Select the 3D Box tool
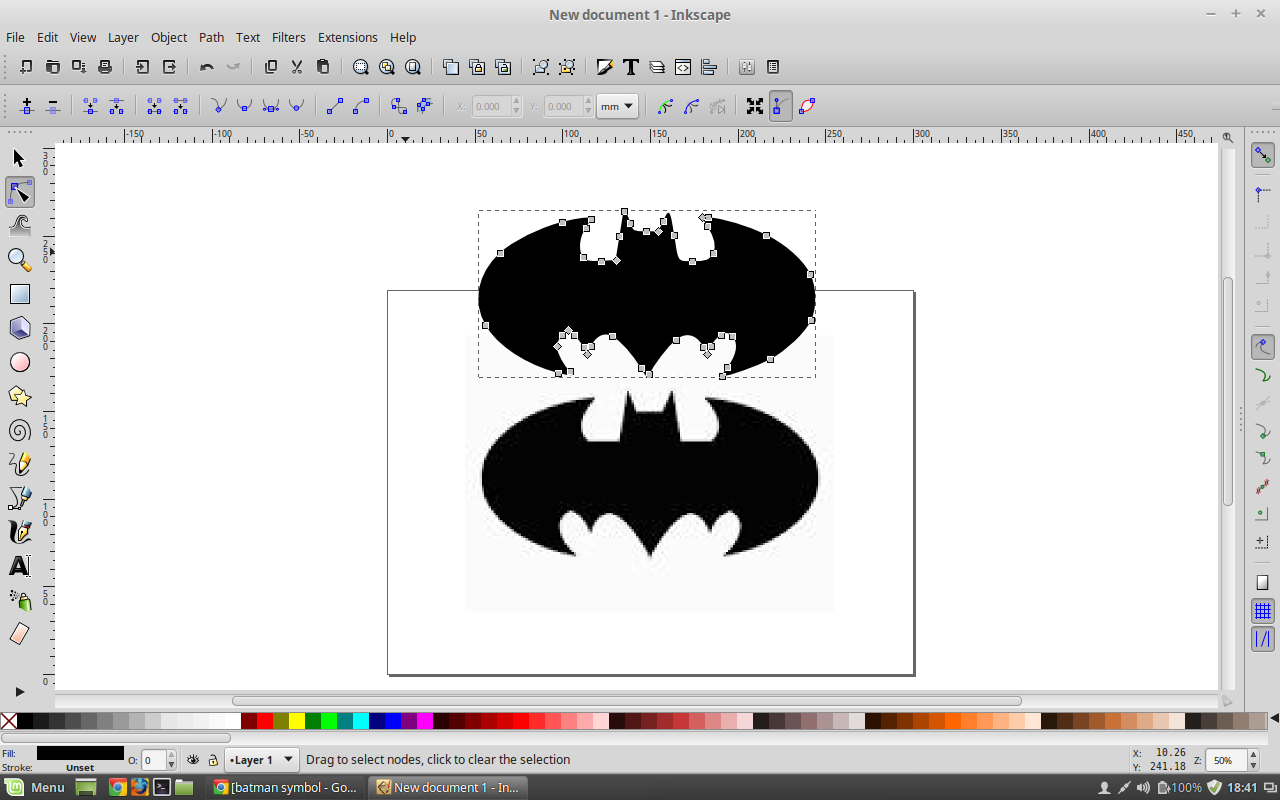This screenshot has height=800, width=1280. 19,328
